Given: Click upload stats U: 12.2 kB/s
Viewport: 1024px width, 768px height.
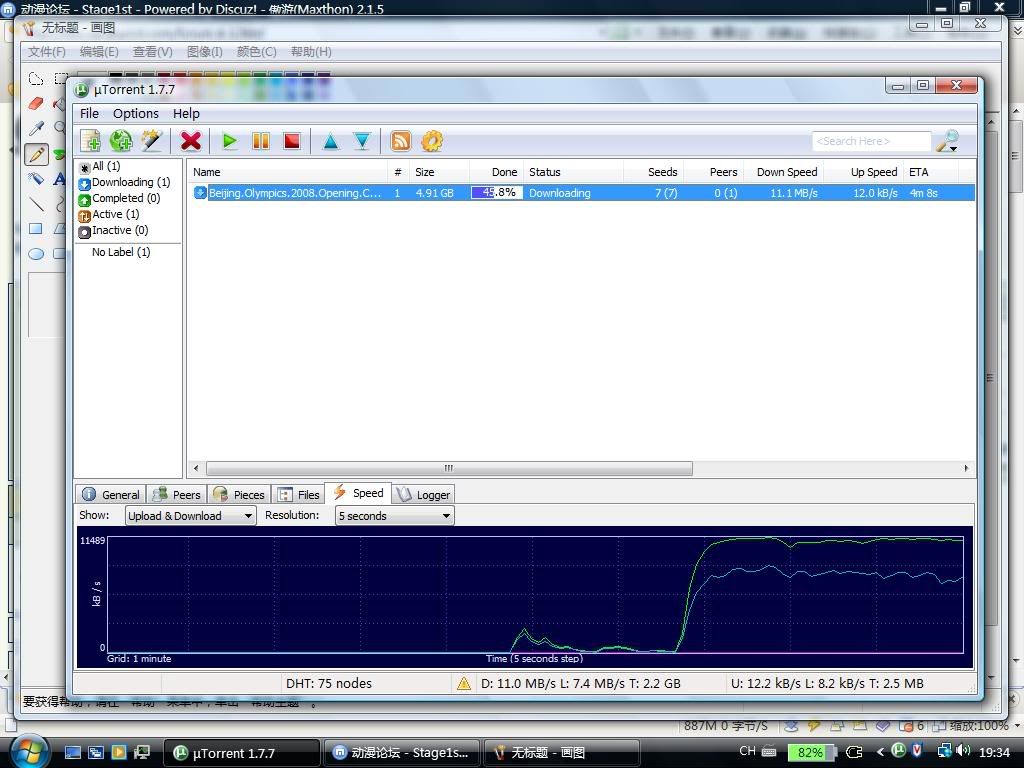Looking at the screenshot, I should coord(827,684).
